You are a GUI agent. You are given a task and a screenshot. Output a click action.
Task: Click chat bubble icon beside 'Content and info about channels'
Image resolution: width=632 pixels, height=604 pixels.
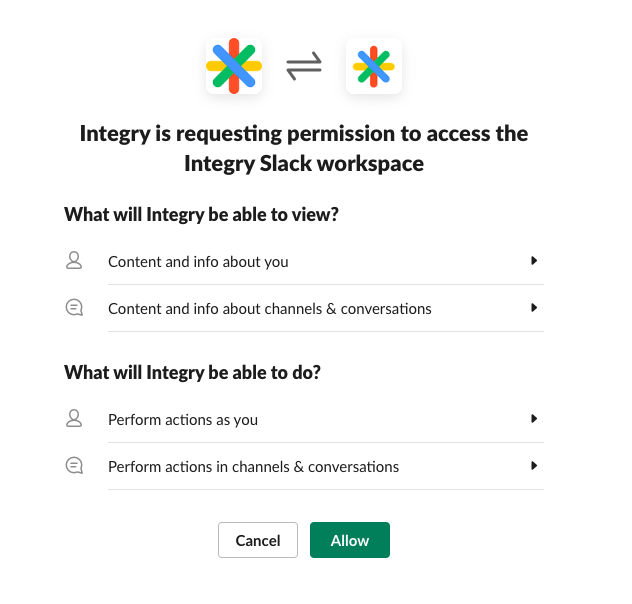coord(74,308)
